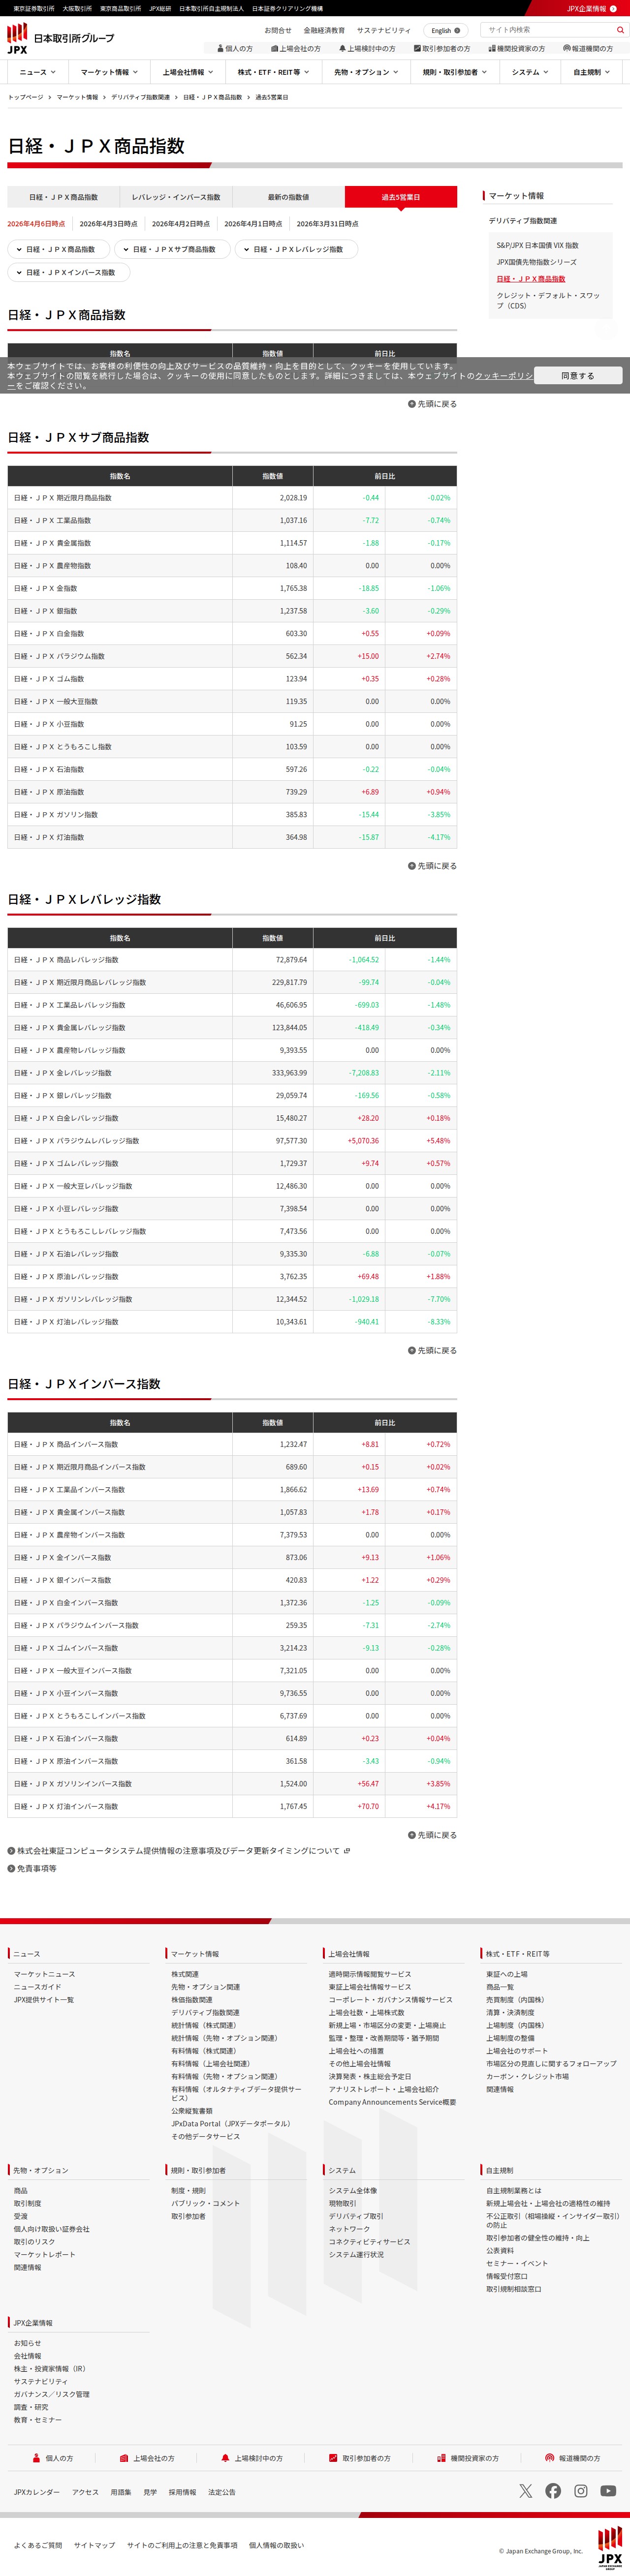Accept cookies with 同意する button
The width and height of the screenshot is (630, 2576).
(577, 376)
